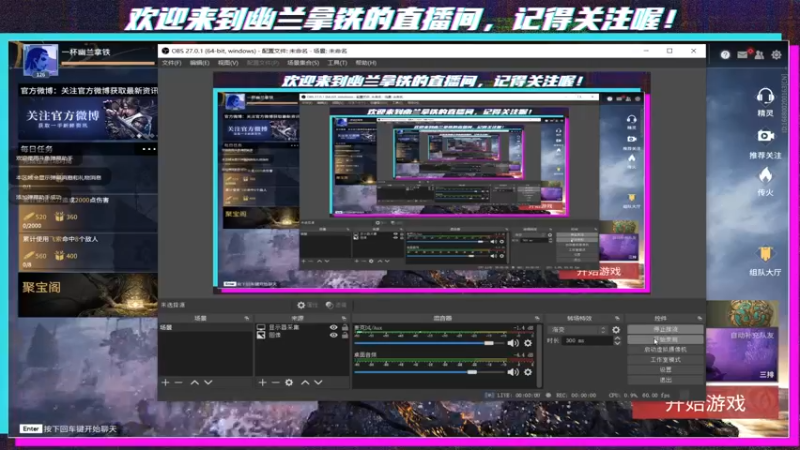The height and width of the screenshot is (450, 800).
Task: Adjust the 桌面音频 volume slider handle
Action: pyautogui.click(x=472, y=372)
